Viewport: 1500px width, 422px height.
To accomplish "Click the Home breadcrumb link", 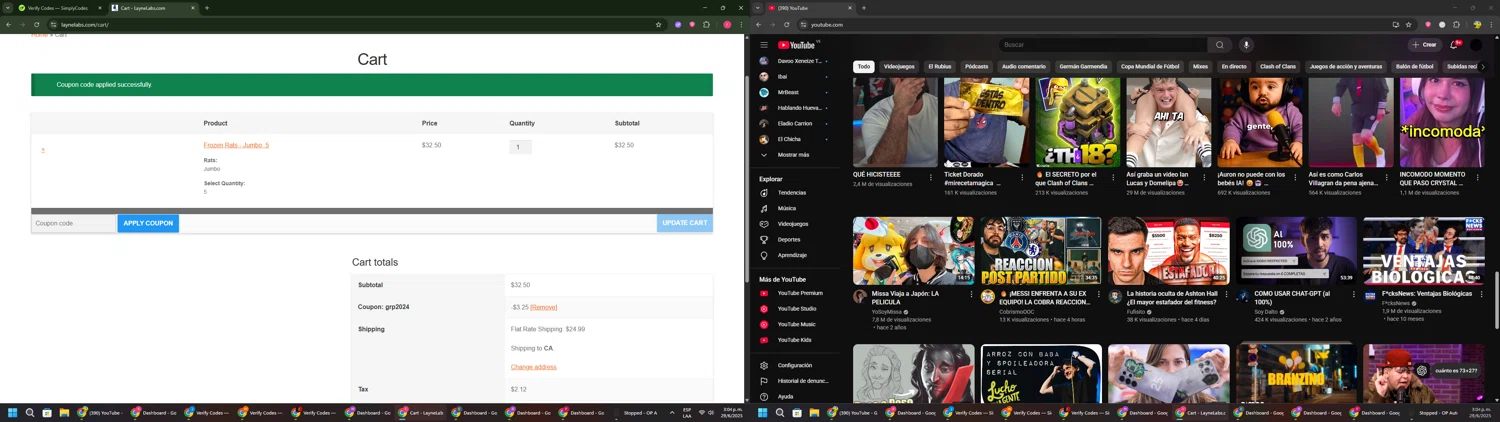I will pos(39,35).
